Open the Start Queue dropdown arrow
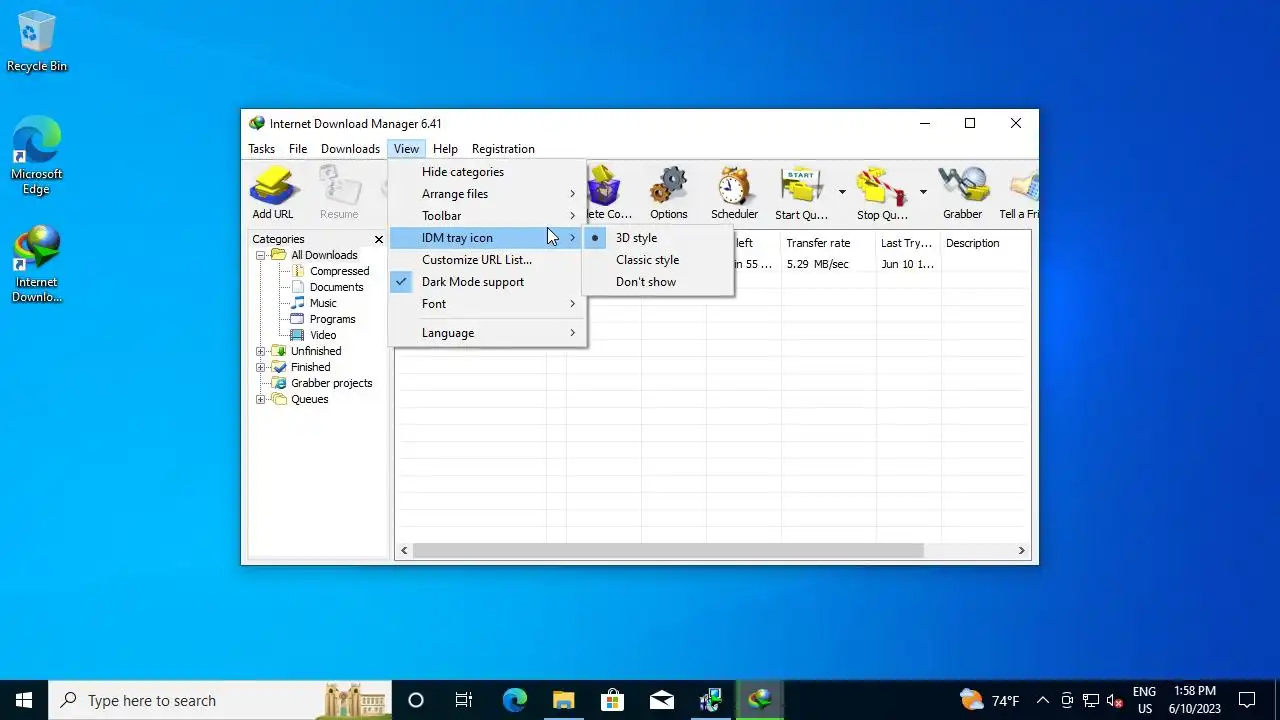Viewport: 1280px width, 720px height. tap(842, 192)
